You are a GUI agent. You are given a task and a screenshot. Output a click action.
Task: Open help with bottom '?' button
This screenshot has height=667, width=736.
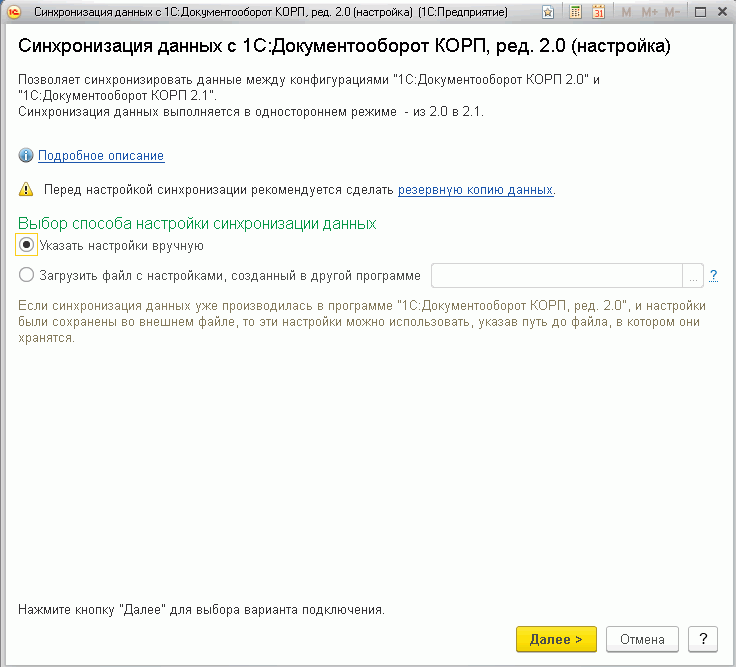(703, 639)
